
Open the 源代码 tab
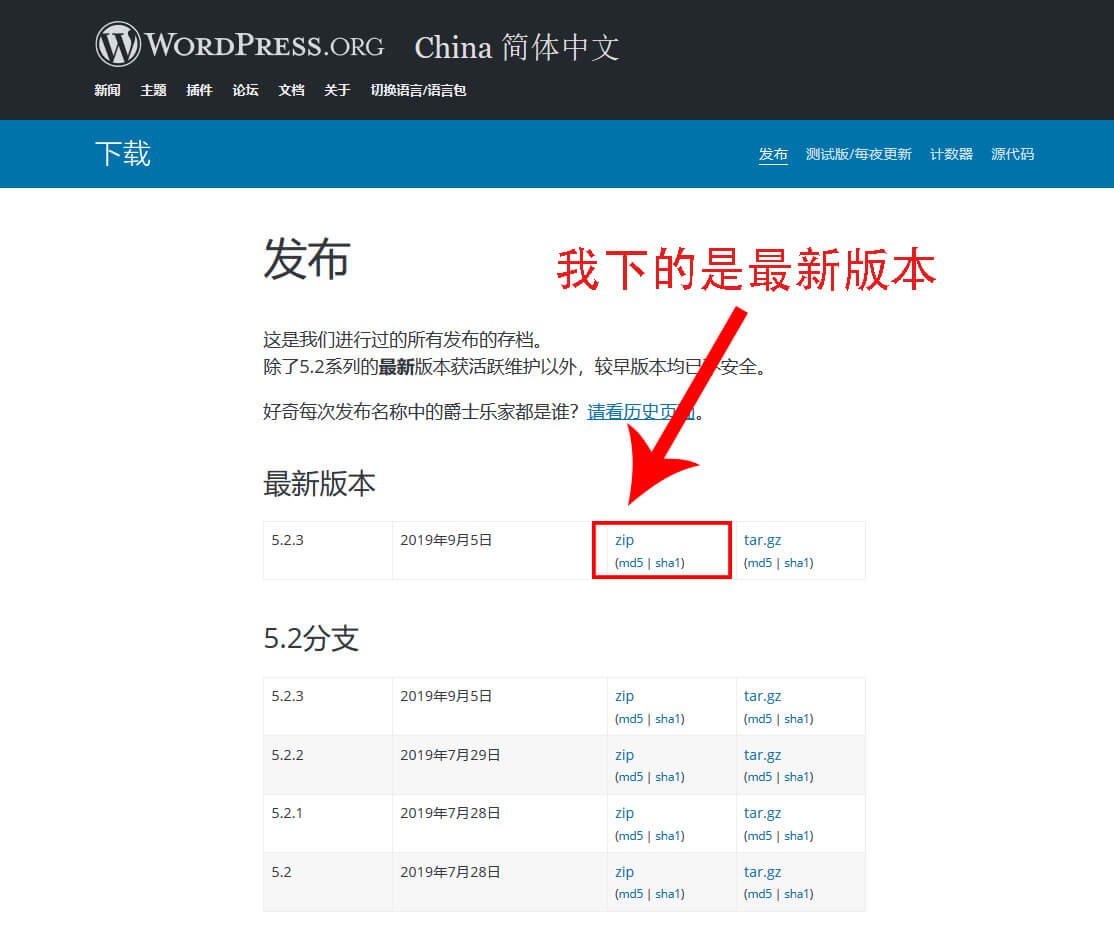click(x=1012, y=154)
